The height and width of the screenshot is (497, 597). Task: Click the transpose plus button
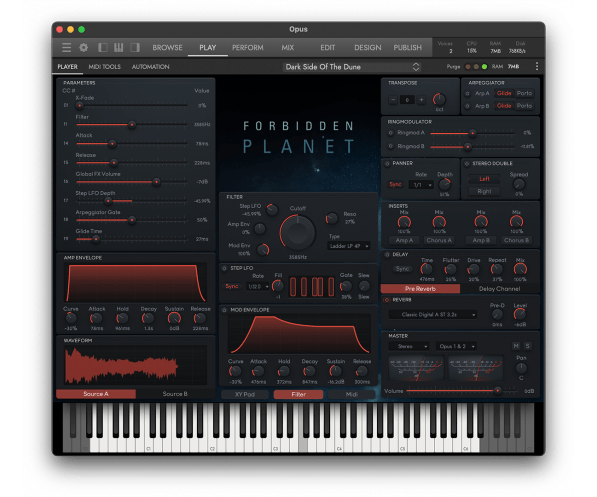421,100
